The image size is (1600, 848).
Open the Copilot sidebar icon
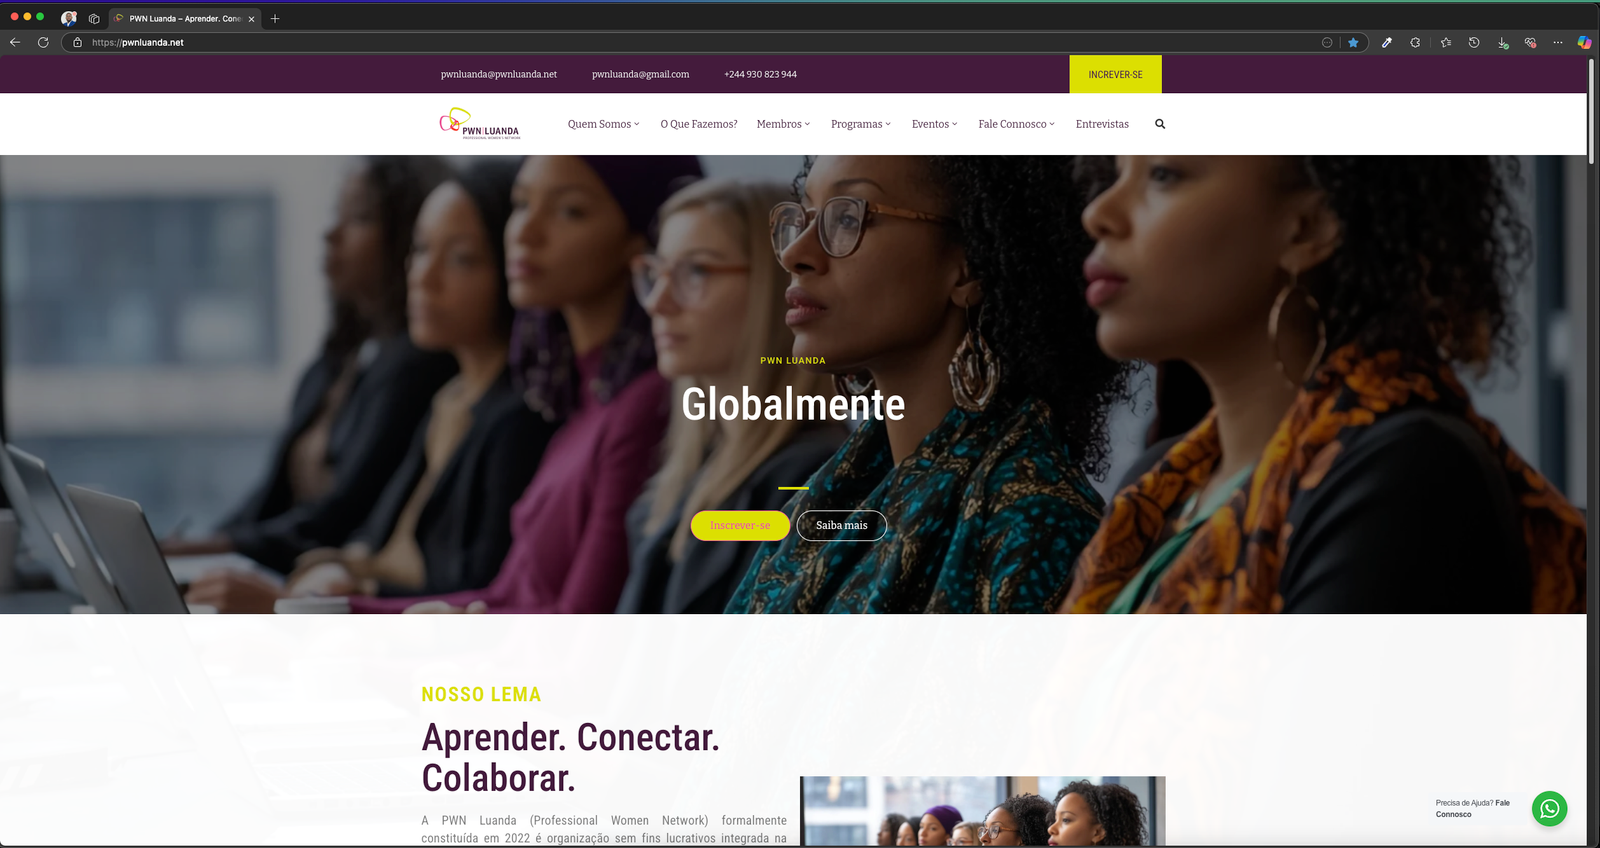point(1584,42)
